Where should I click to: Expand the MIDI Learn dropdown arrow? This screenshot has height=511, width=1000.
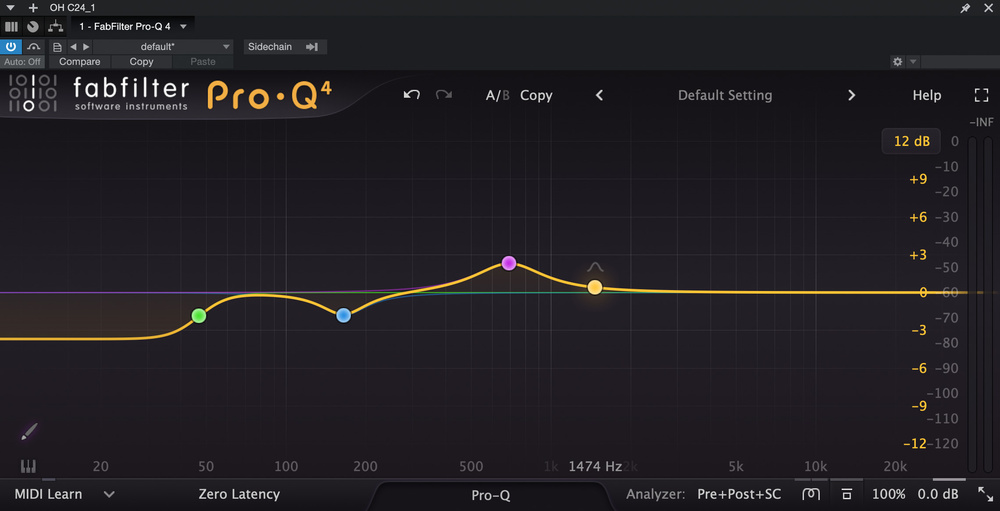pos(109,494)
